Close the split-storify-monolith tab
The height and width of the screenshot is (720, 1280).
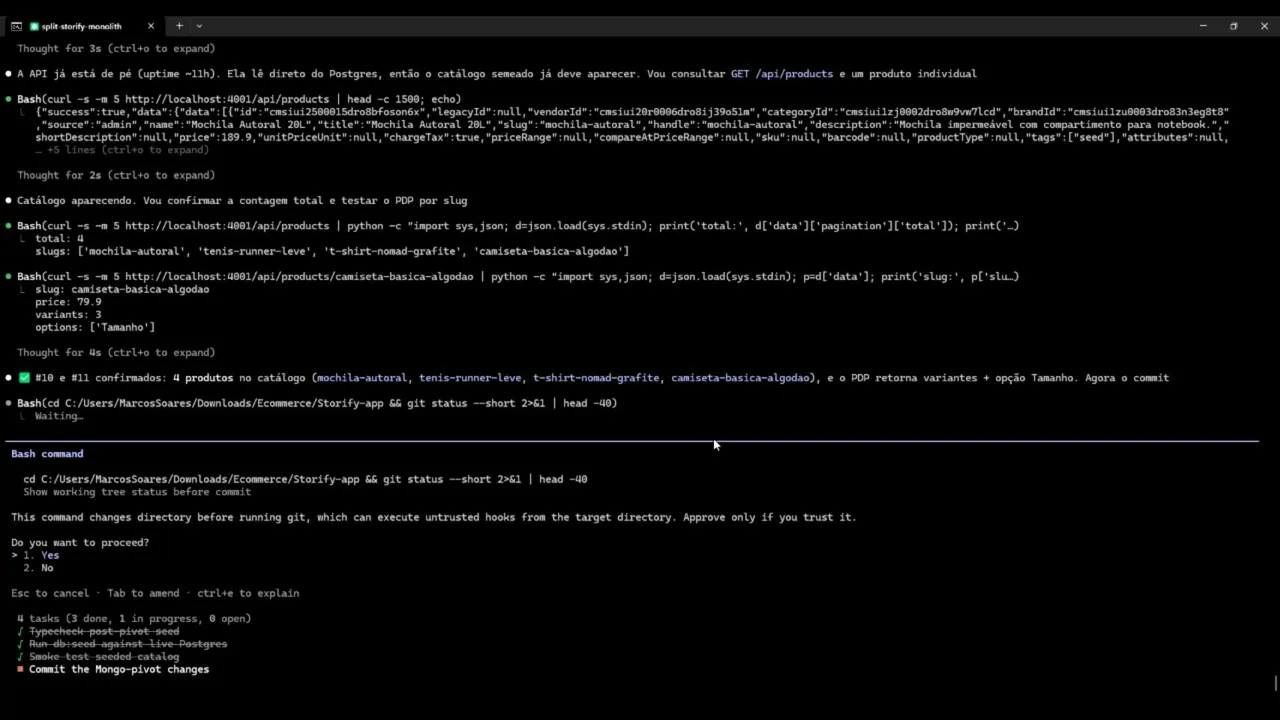pyautogui.click(x=151, y=26)
